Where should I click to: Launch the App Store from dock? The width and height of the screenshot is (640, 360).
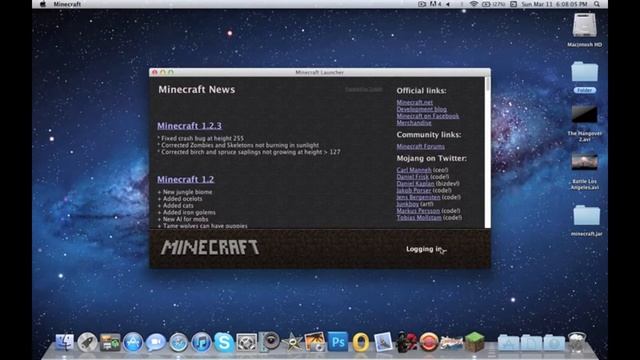point(133,342)
